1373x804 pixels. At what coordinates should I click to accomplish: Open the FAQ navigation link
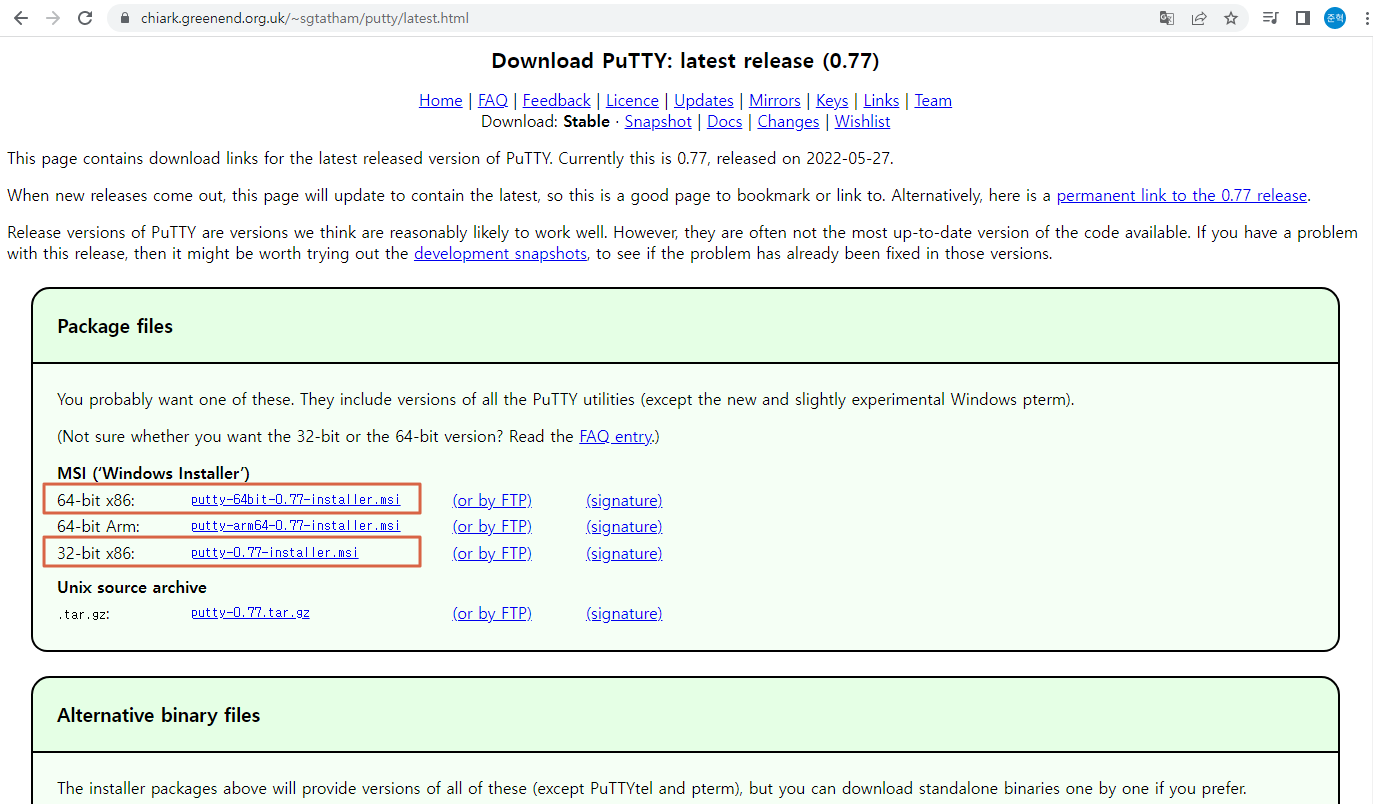click(493, 100)
